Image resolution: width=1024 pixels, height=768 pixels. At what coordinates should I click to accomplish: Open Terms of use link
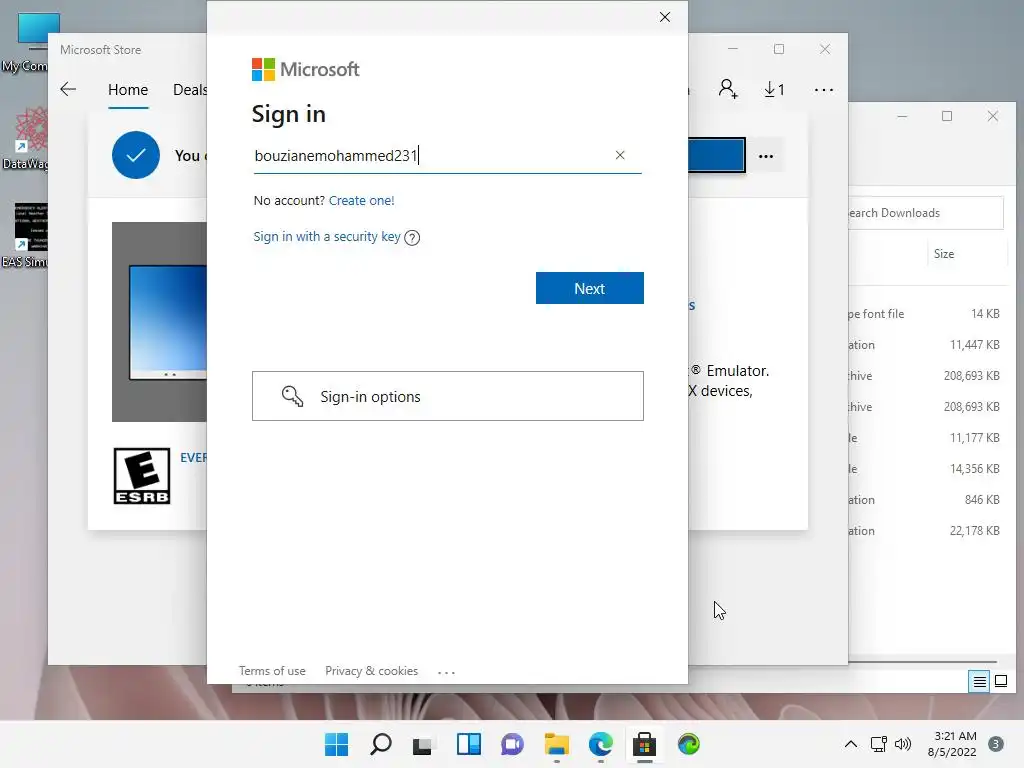pyautogui.click(x=272, y=671)
